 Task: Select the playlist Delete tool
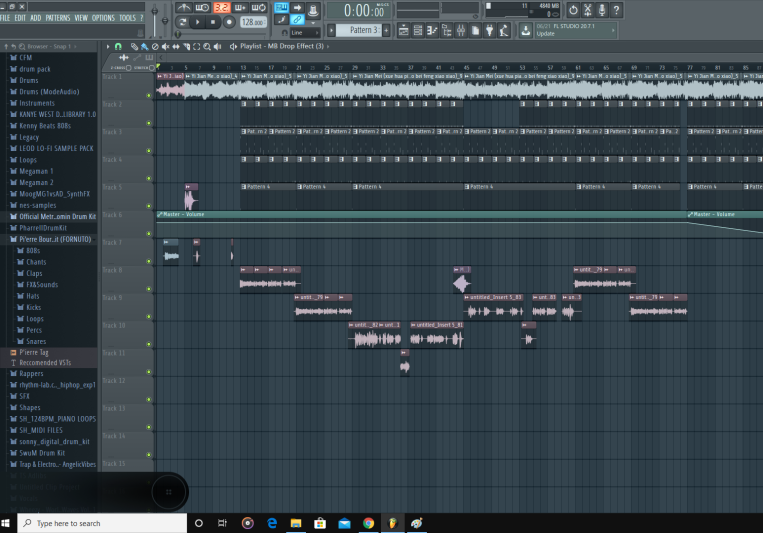point(155,46)
